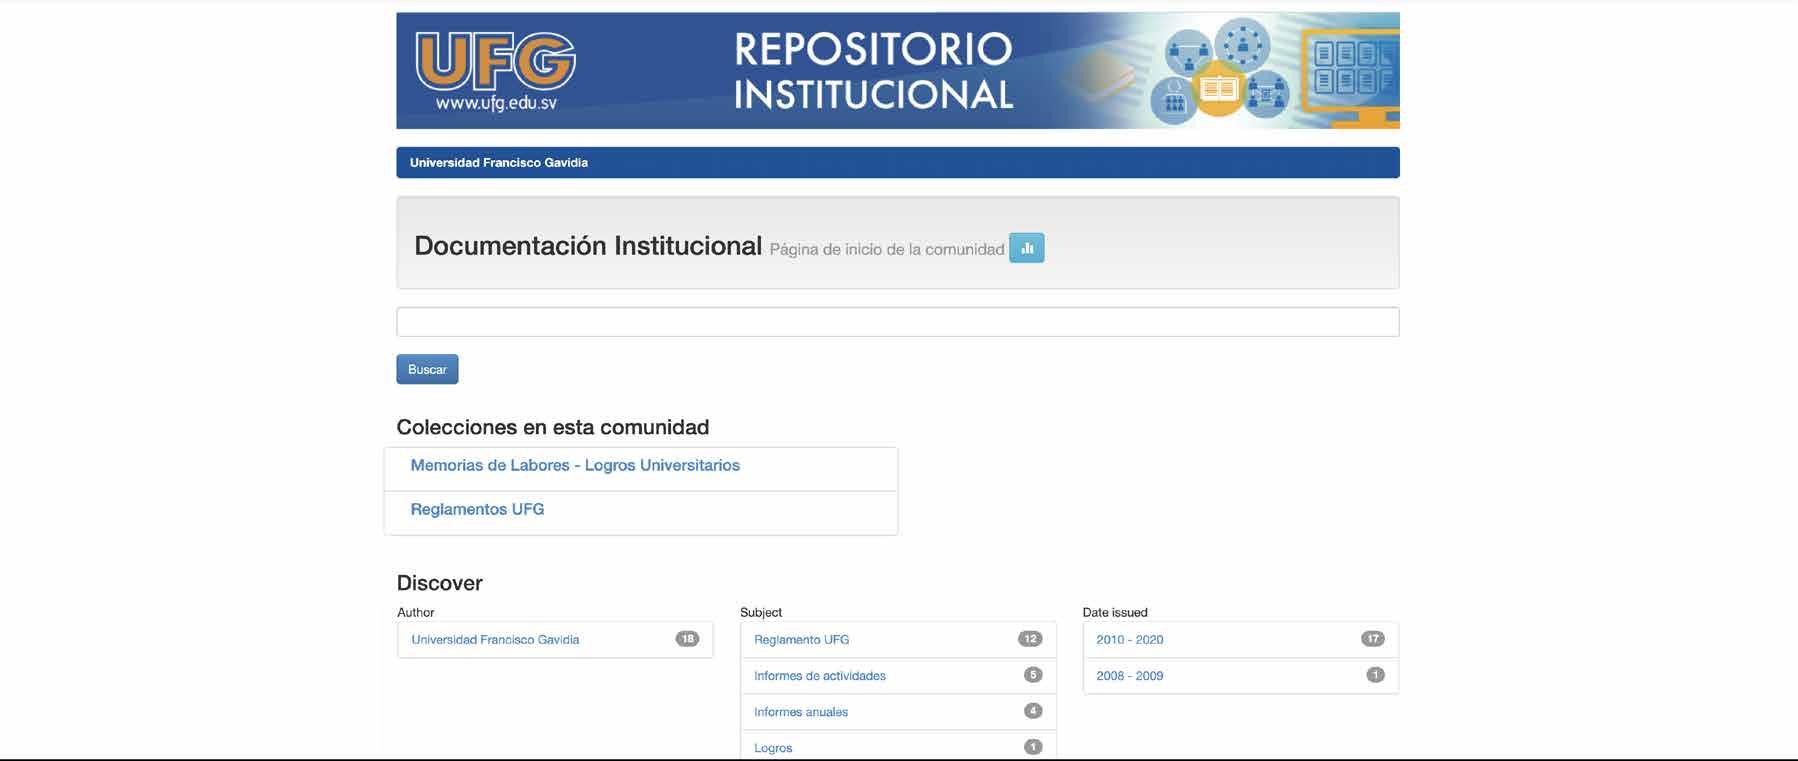Image resolution: width=1798 pixels, height=761 pixels.
Task: Filter by subject Logros
Action: point(772,748)
